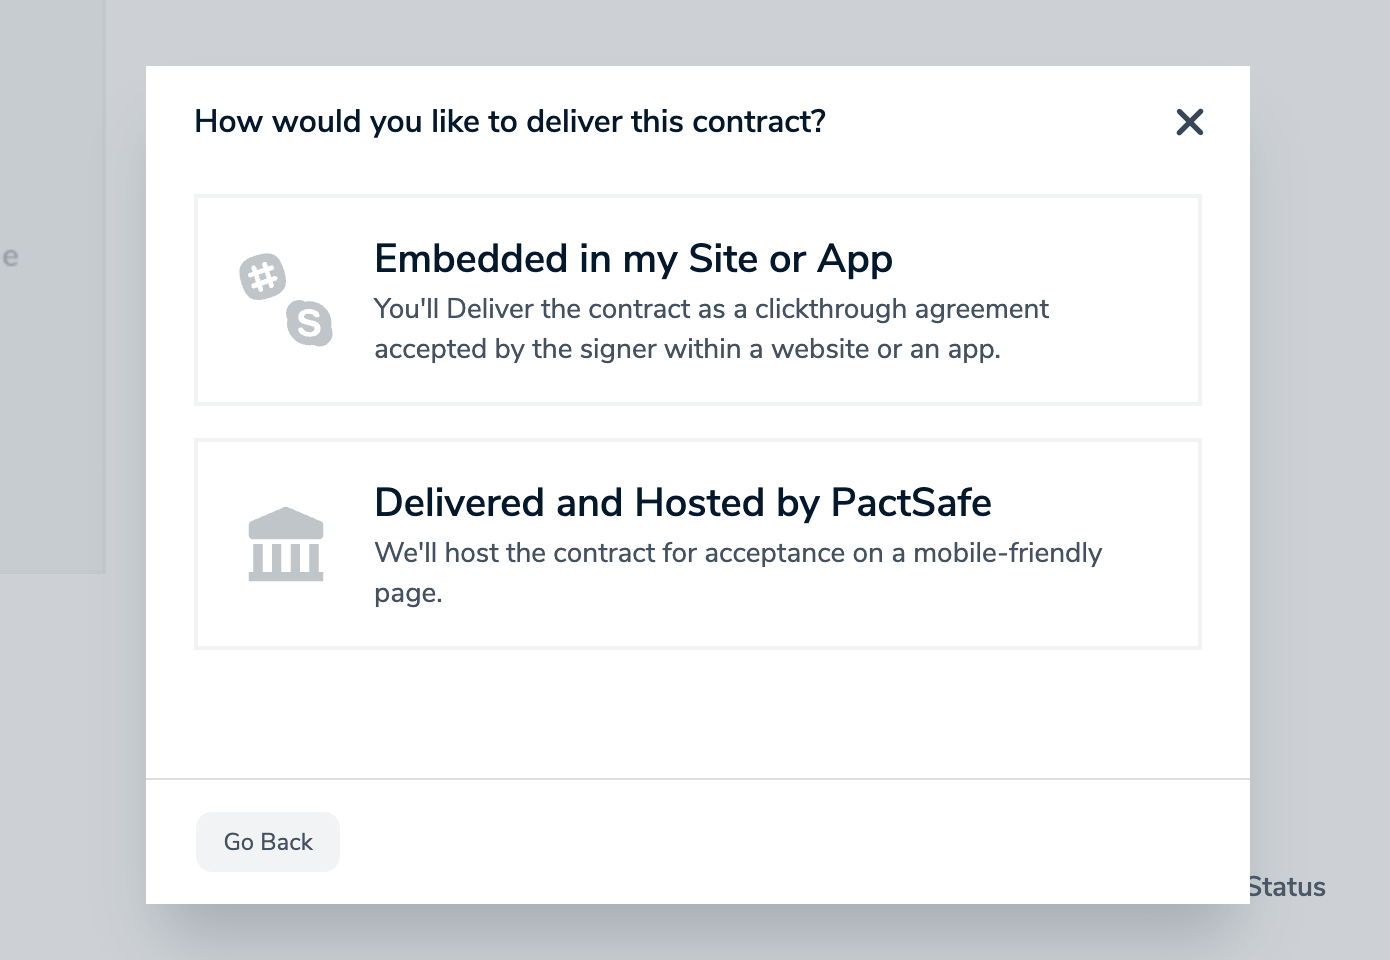Click the 'How would you like to deliver' title
The height and width of the screenshot is (960, 1390).
pyautogui.click(x=510, y=122)
